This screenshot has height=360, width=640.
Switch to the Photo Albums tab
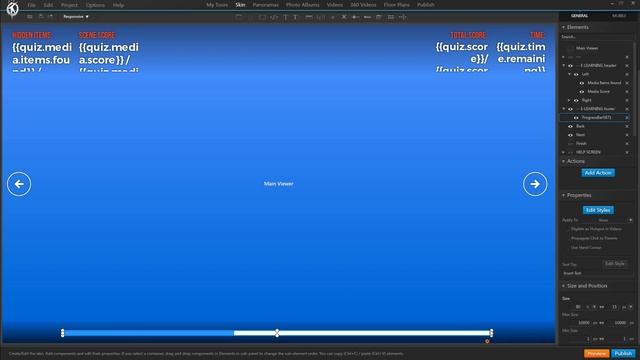(302, 5)
